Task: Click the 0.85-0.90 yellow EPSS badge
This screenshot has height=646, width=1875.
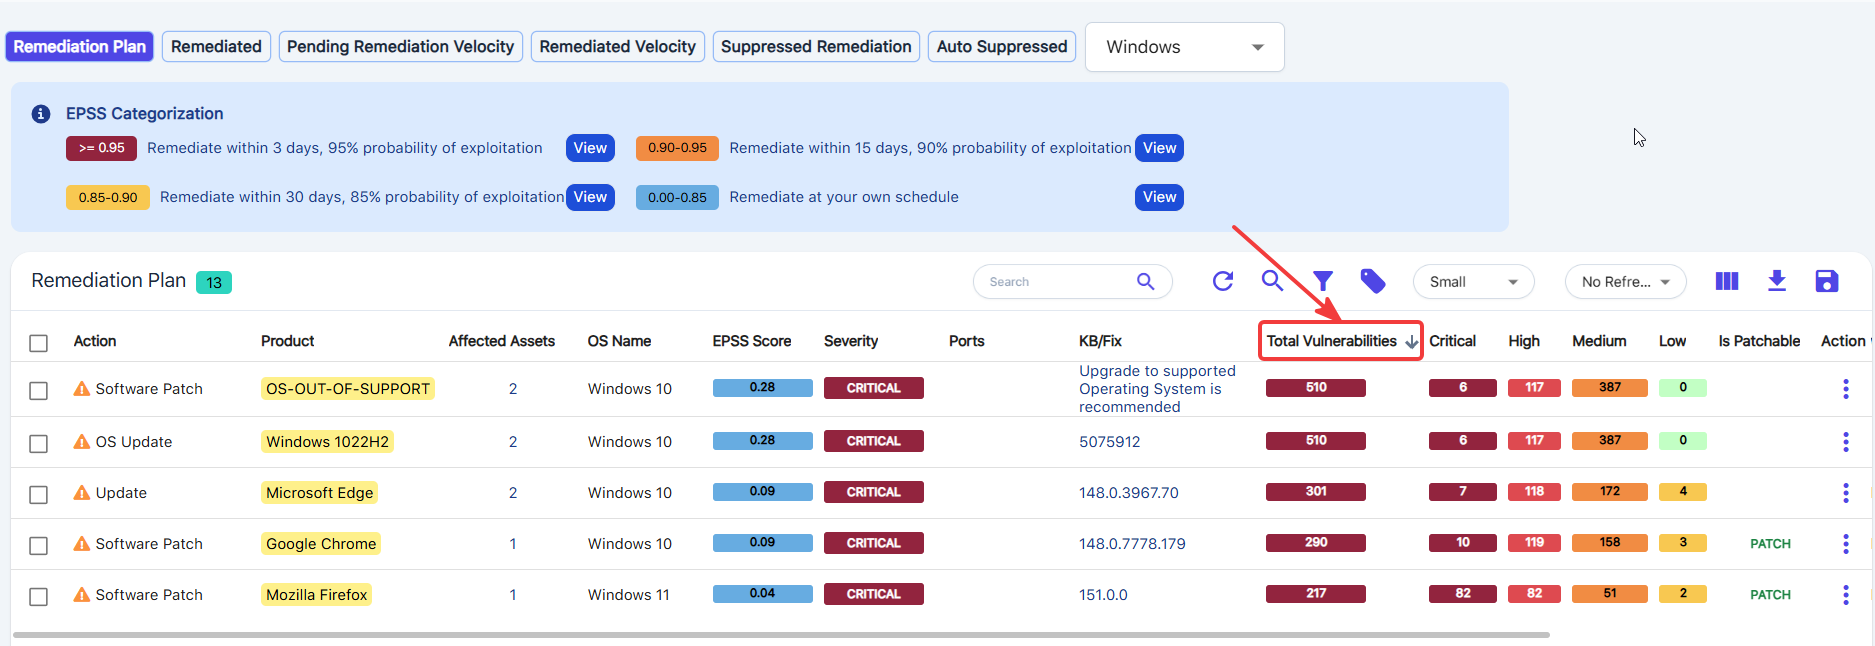Action: tap(108, 197)
